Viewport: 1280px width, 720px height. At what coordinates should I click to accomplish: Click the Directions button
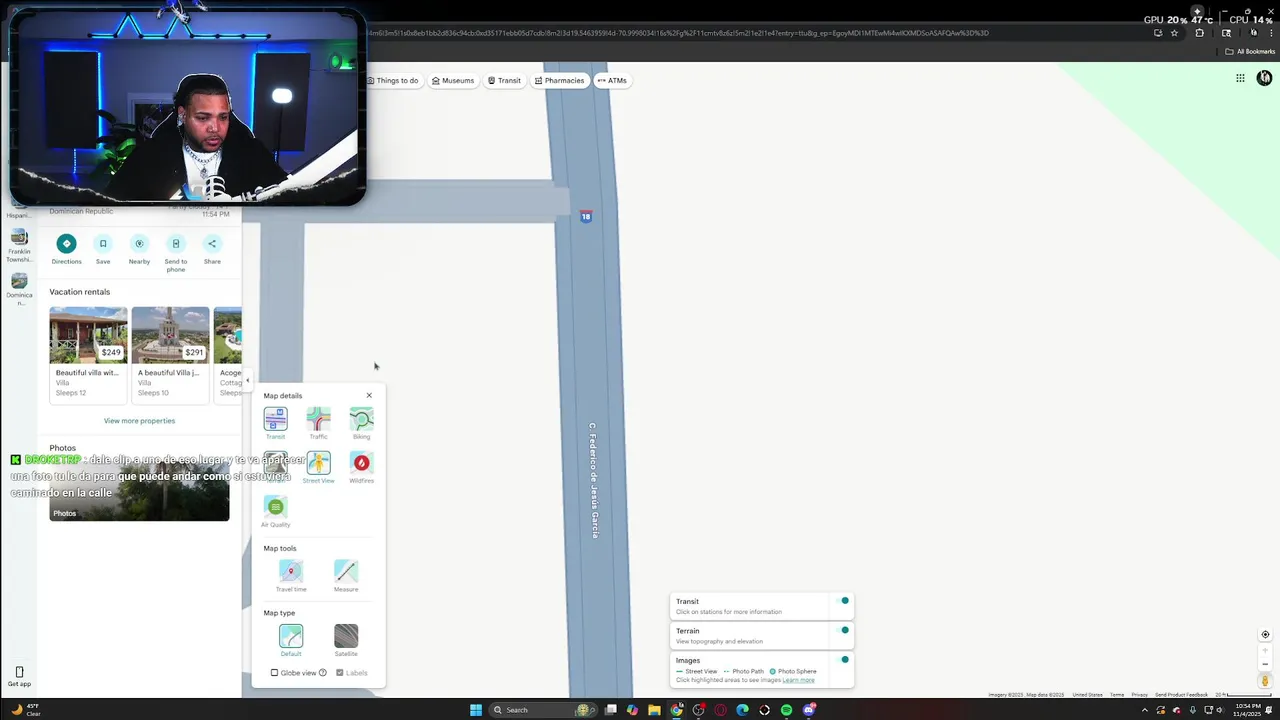[66, 249]
